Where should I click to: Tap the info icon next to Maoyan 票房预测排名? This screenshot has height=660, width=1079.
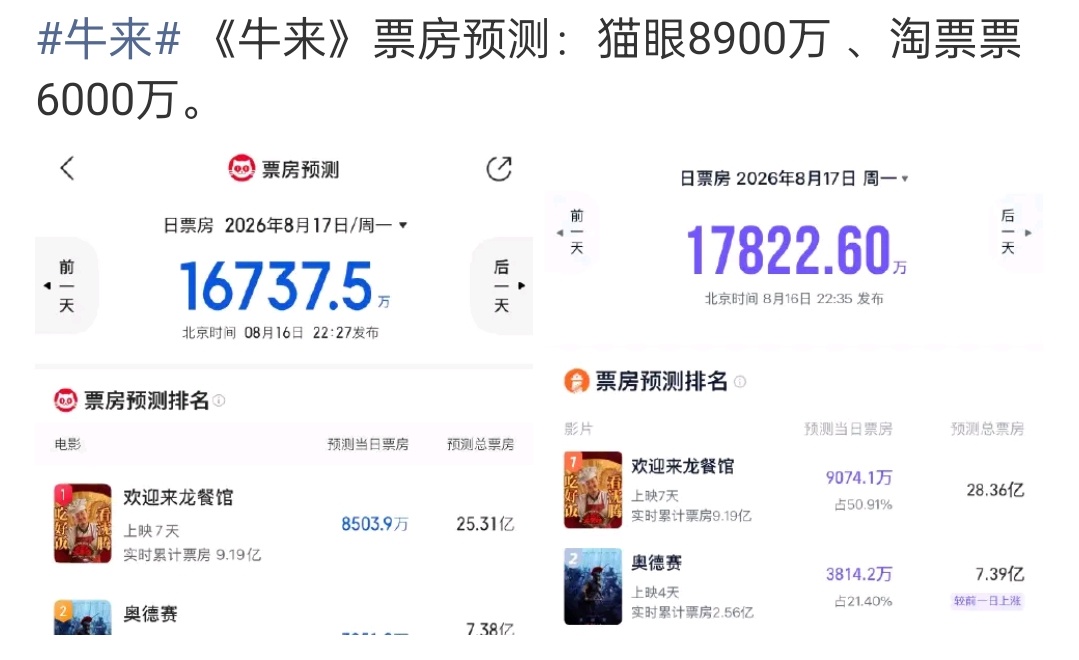pos(219,401)
